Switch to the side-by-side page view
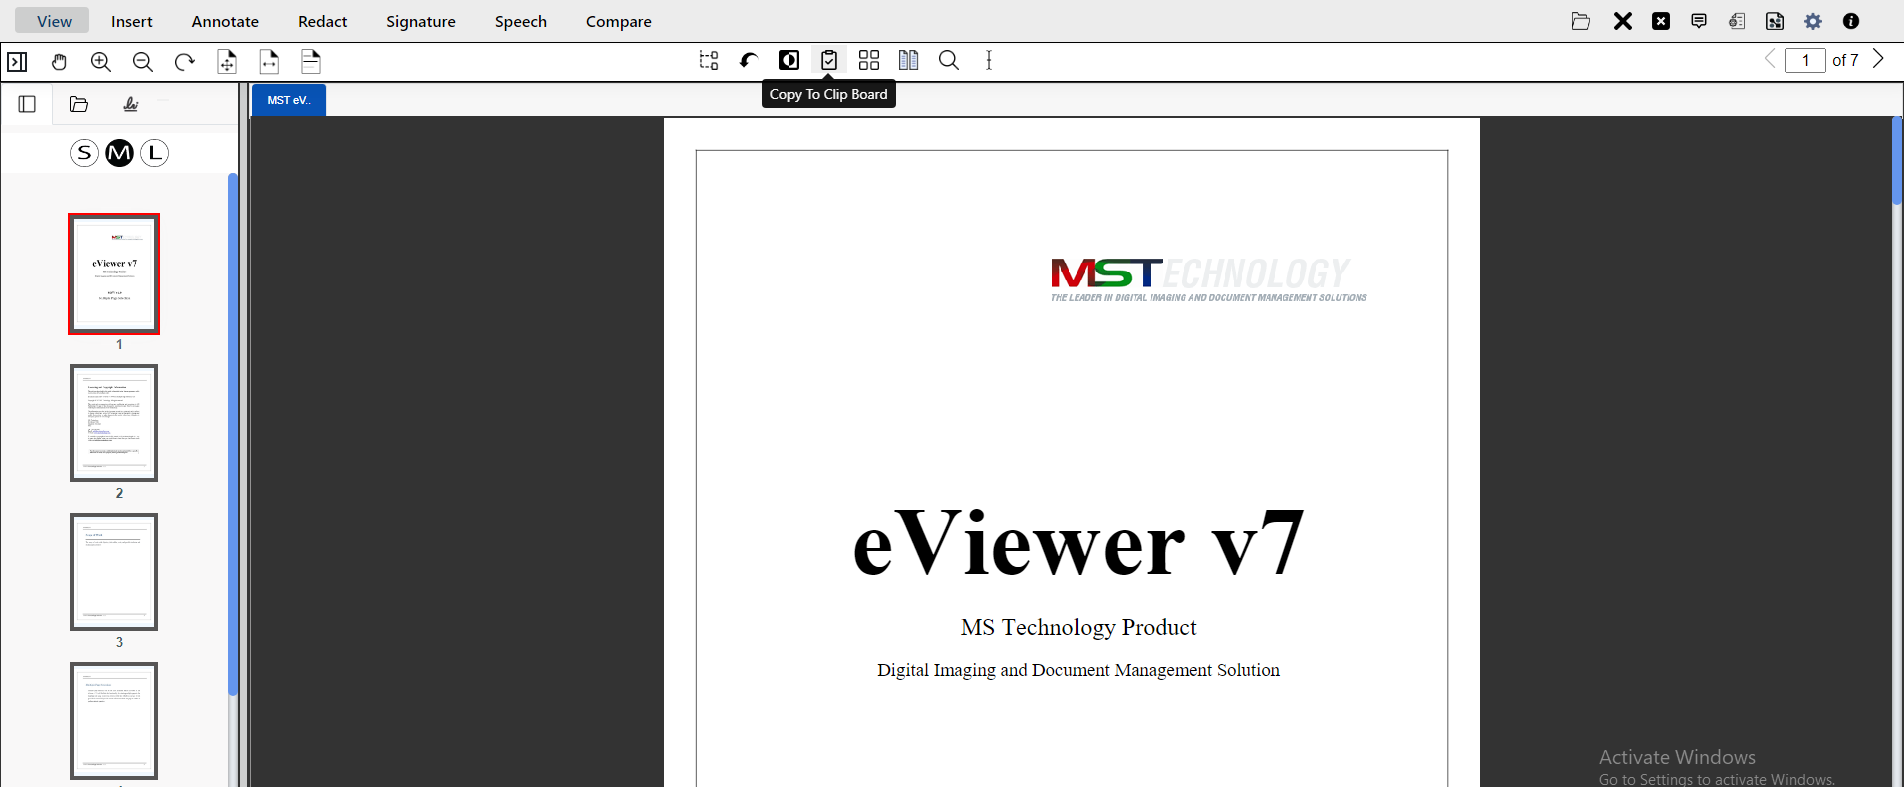 click(x=909, y=61)
